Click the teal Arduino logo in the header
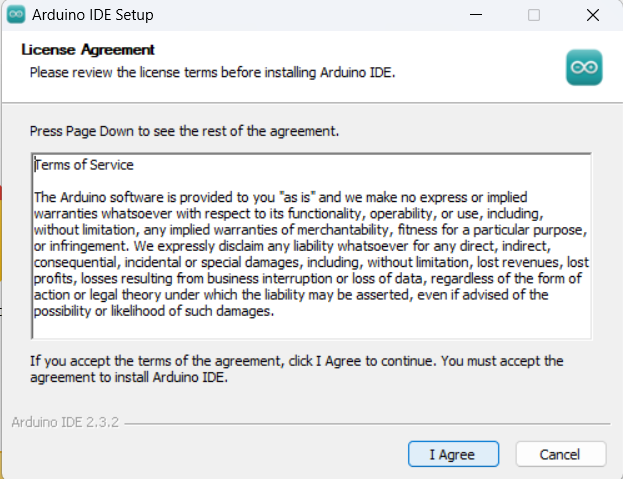 pos(583,66)
